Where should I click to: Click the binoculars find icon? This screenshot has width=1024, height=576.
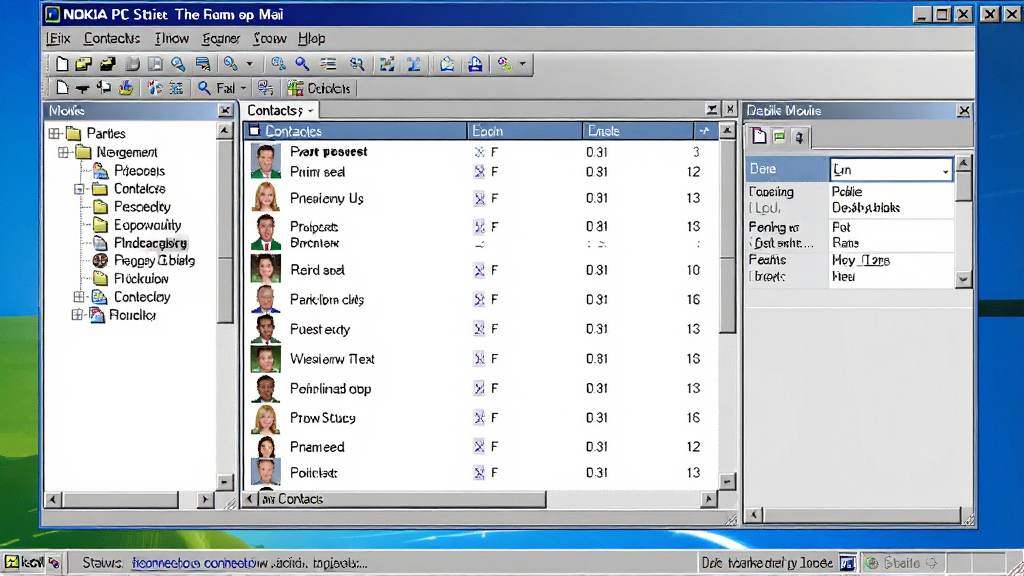coord(357,64)
